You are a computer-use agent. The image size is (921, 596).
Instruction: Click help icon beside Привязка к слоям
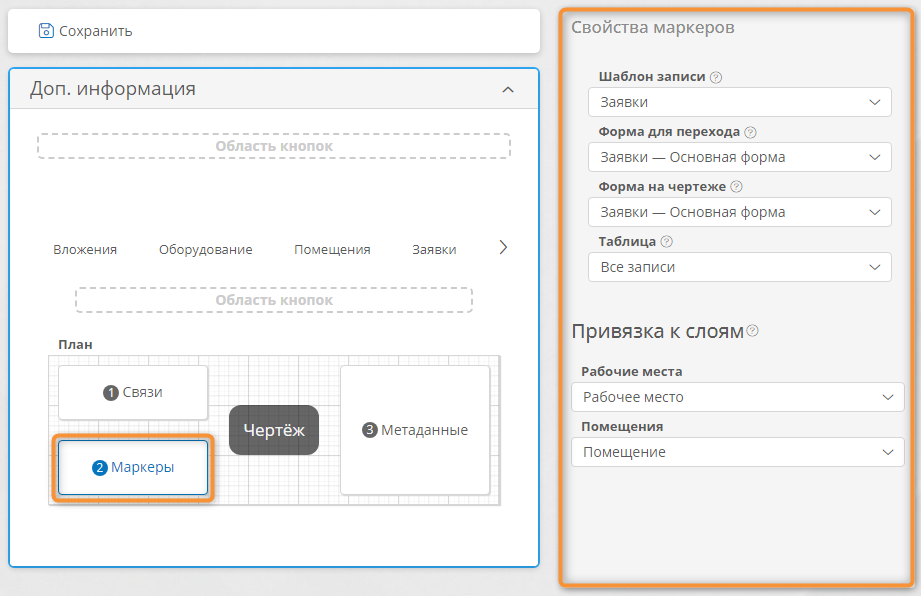tap(752, 331)
